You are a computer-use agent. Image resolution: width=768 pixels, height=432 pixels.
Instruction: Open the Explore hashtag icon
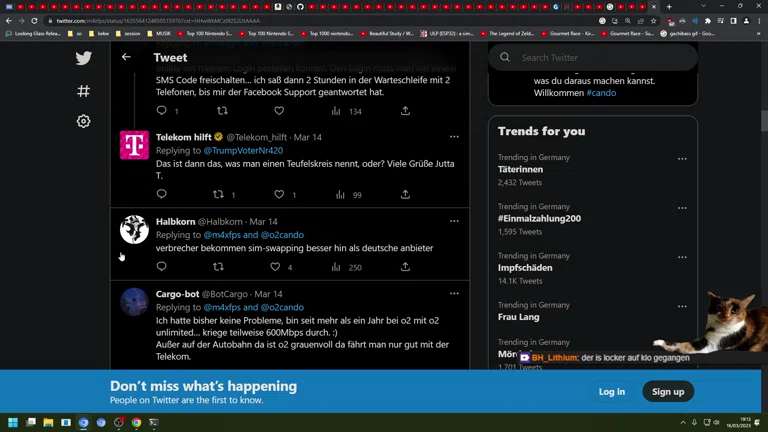click(x=84, y=91)
